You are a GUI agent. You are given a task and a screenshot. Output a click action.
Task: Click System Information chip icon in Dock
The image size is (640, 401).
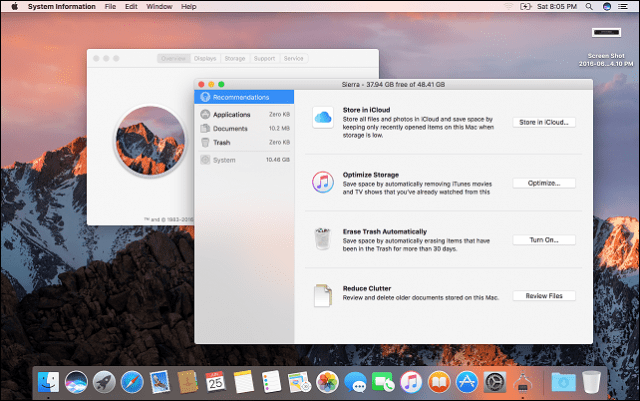pyautogui.click(x=522, y=383)
